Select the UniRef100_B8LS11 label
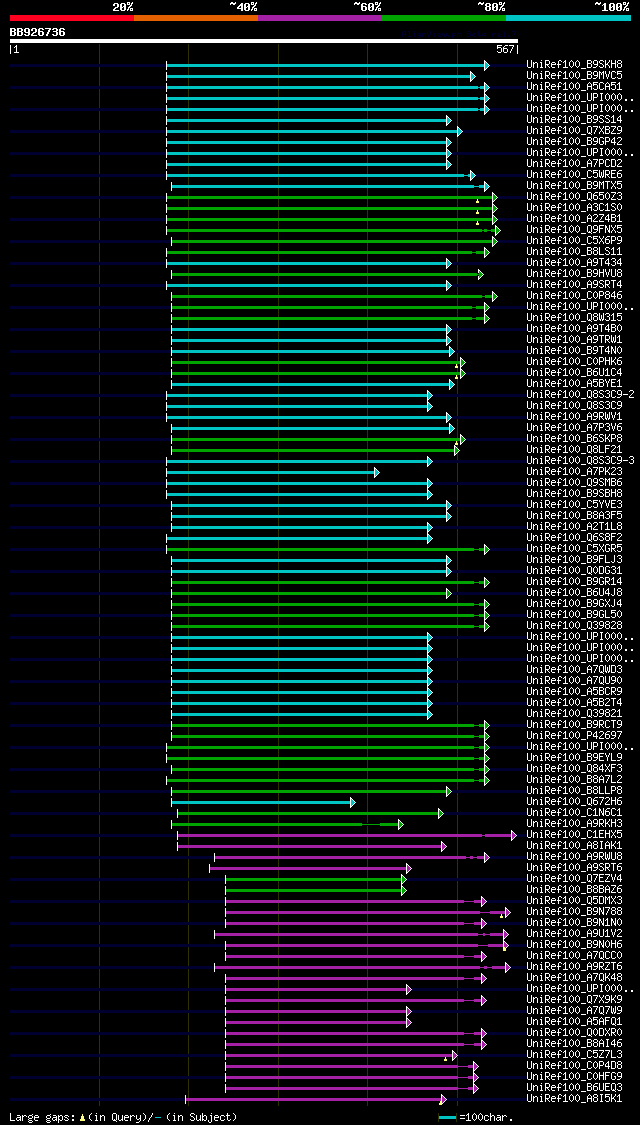 (574, 252)
